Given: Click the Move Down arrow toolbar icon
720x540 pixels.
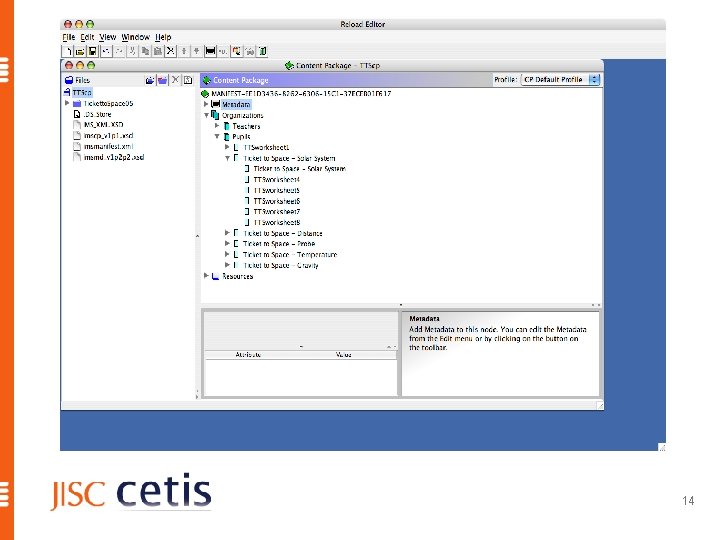Looking at the screenshot, I should [197, 51].
